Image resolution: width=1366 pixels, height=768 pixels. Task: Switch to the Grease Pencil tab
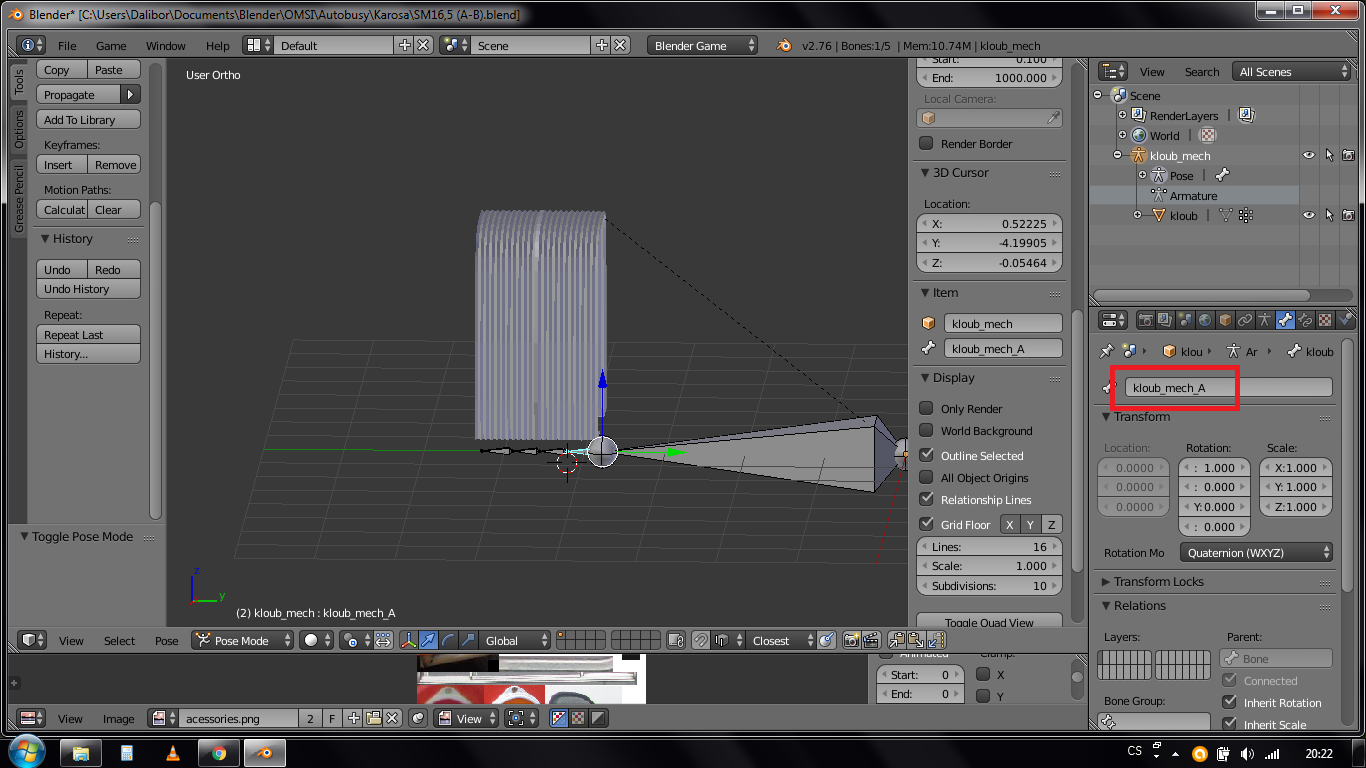18,199
